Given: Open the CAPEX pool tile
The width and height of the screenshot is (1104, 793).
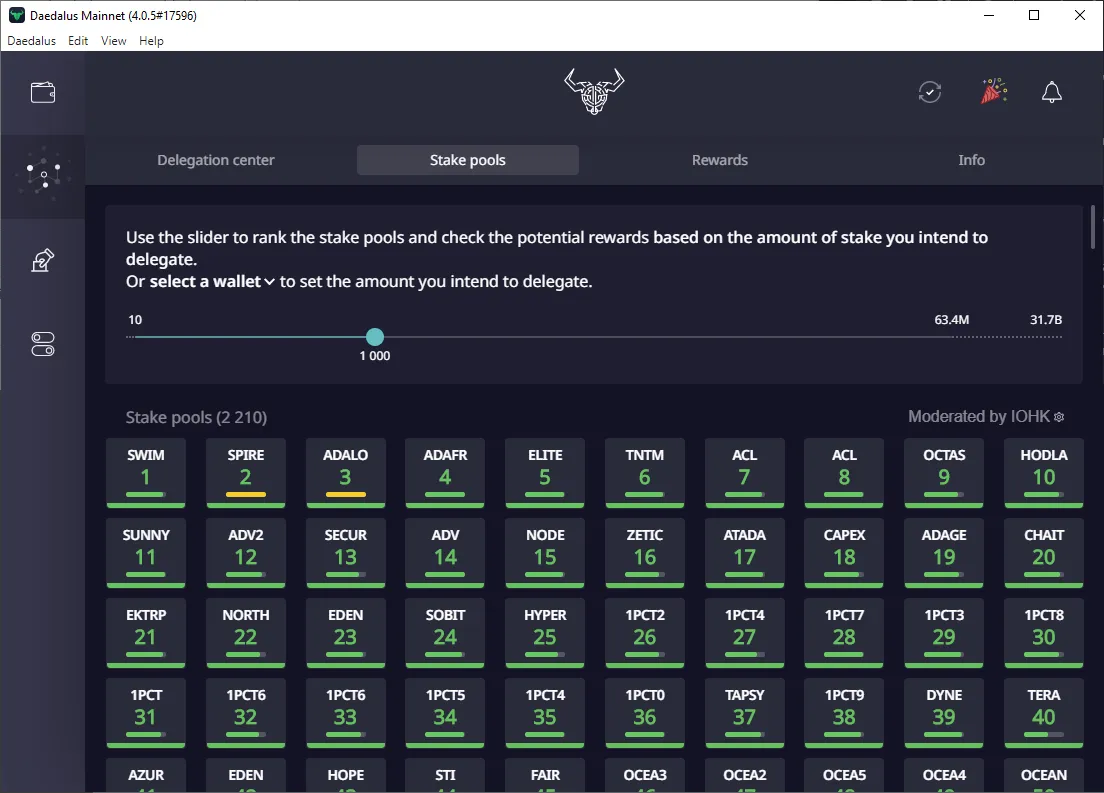Looking at the screenshot, I should (844, 553).
